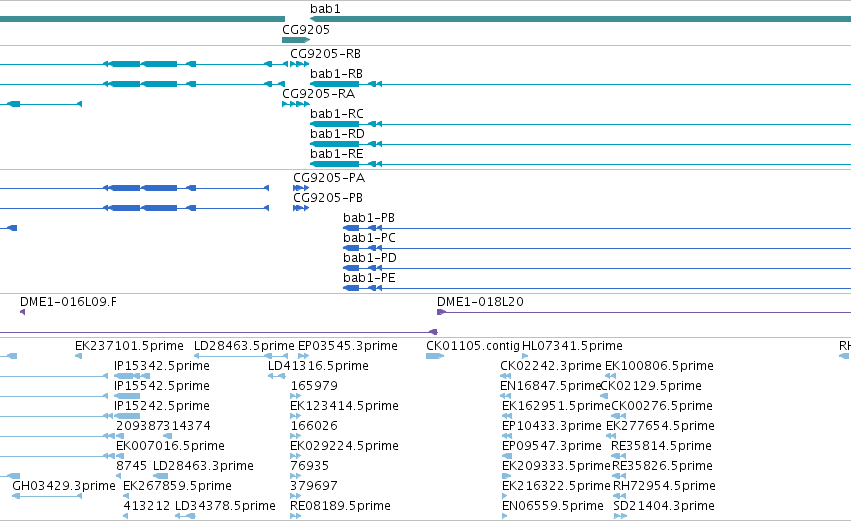Click the bab1-PE protein label
The width and height of the screenshot is (851, 521).
pos(369,278)
